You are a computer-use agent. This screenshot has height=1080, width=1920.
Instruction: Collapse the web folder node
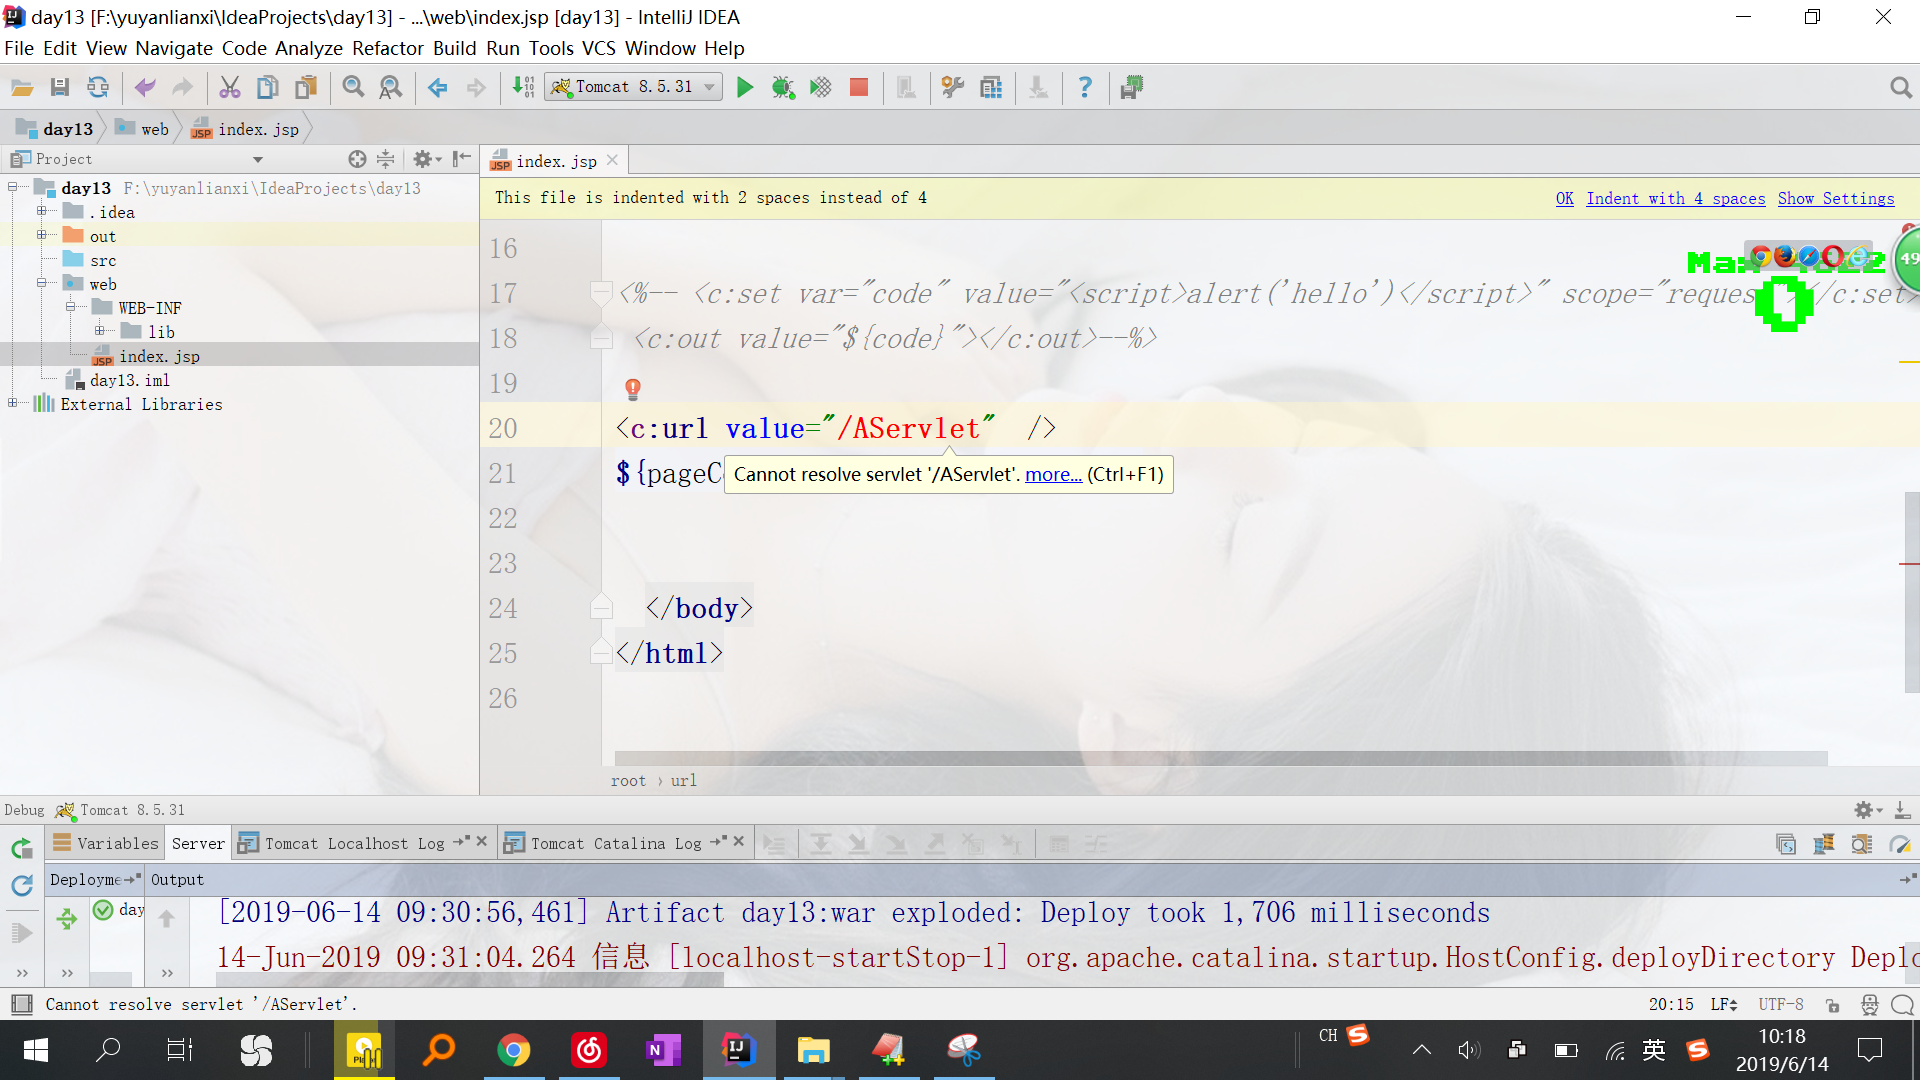[x=42, y=283]
